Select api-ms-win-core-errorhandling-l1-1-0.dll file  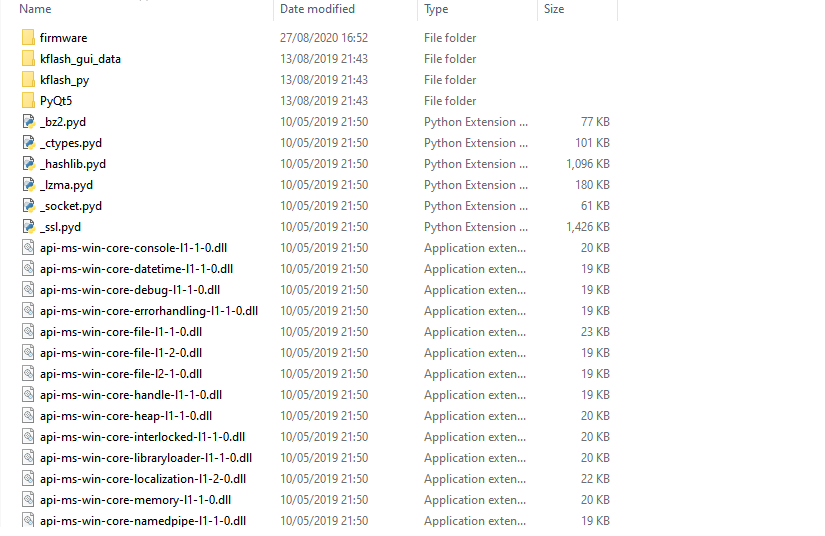(x=148, y=311)
